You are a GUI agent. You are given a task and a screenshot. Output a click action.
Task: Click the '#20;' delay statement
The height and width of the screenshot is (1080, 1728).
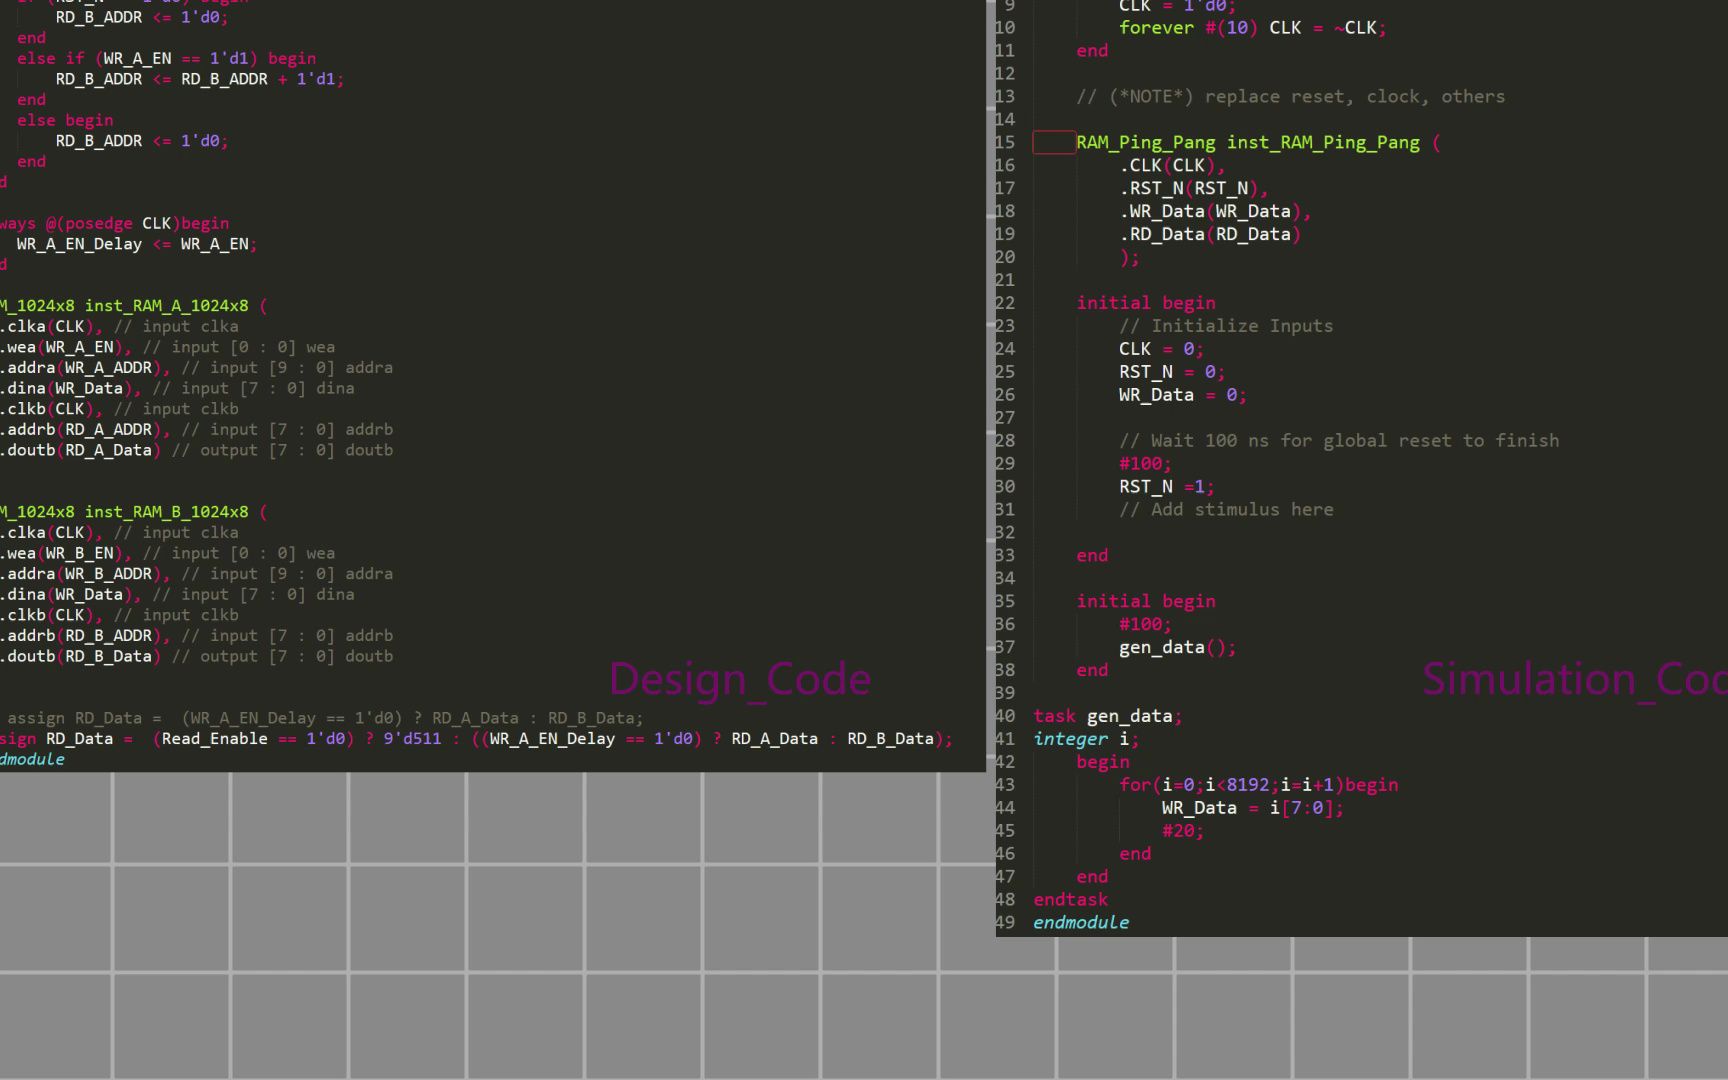pos(1183,831)
